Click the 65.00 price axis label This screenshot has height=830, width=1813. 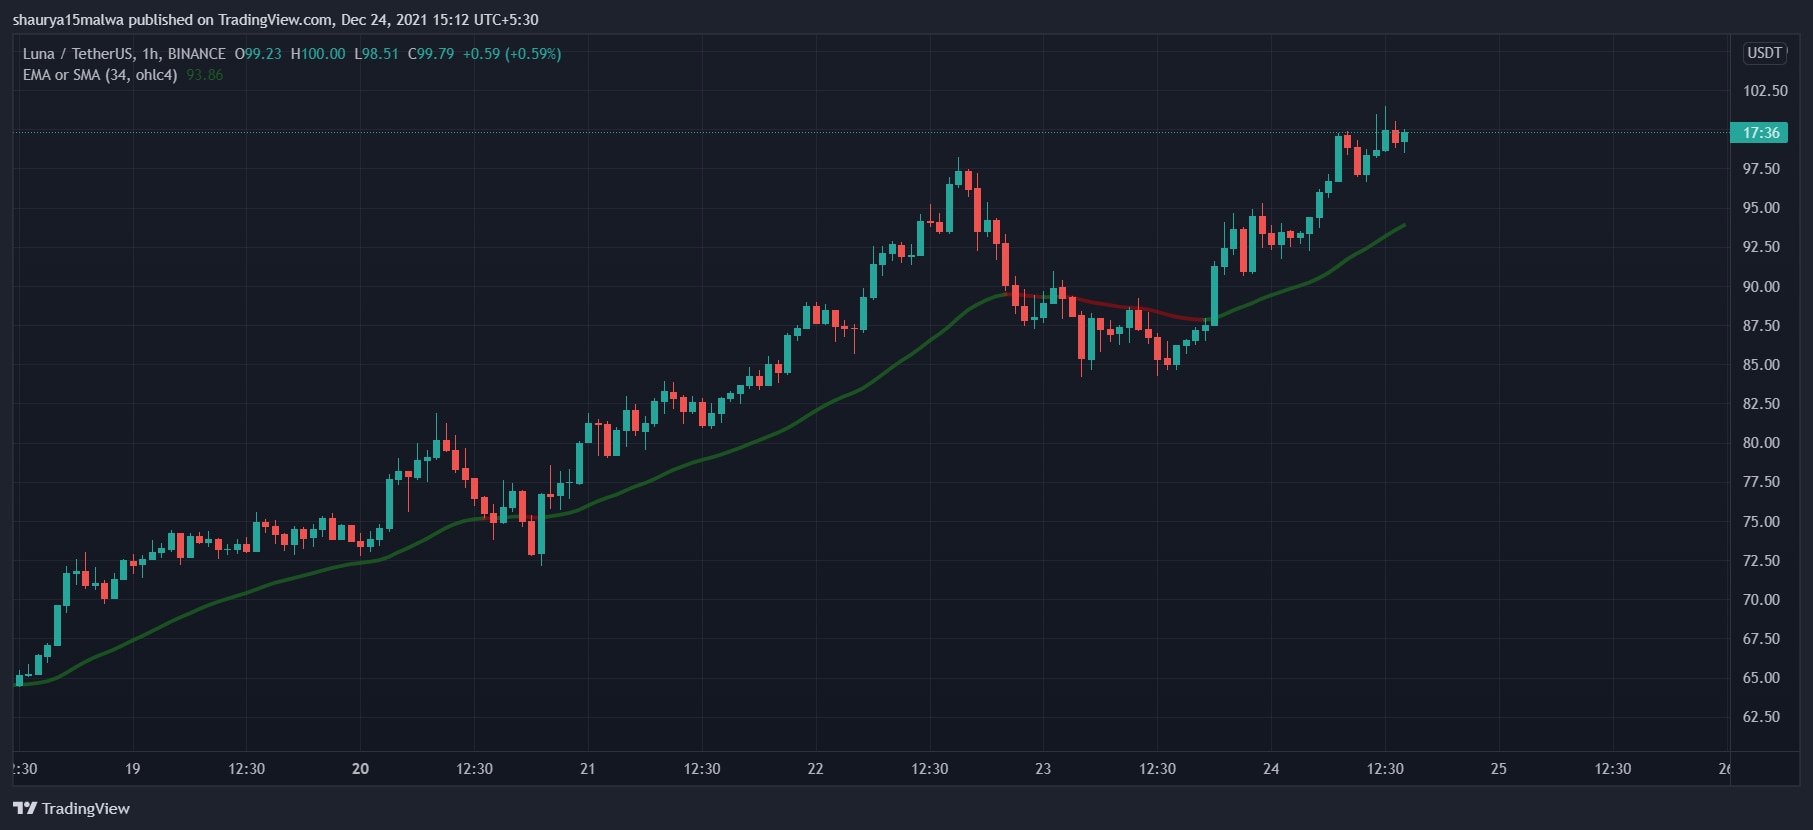pos(1761,678)
